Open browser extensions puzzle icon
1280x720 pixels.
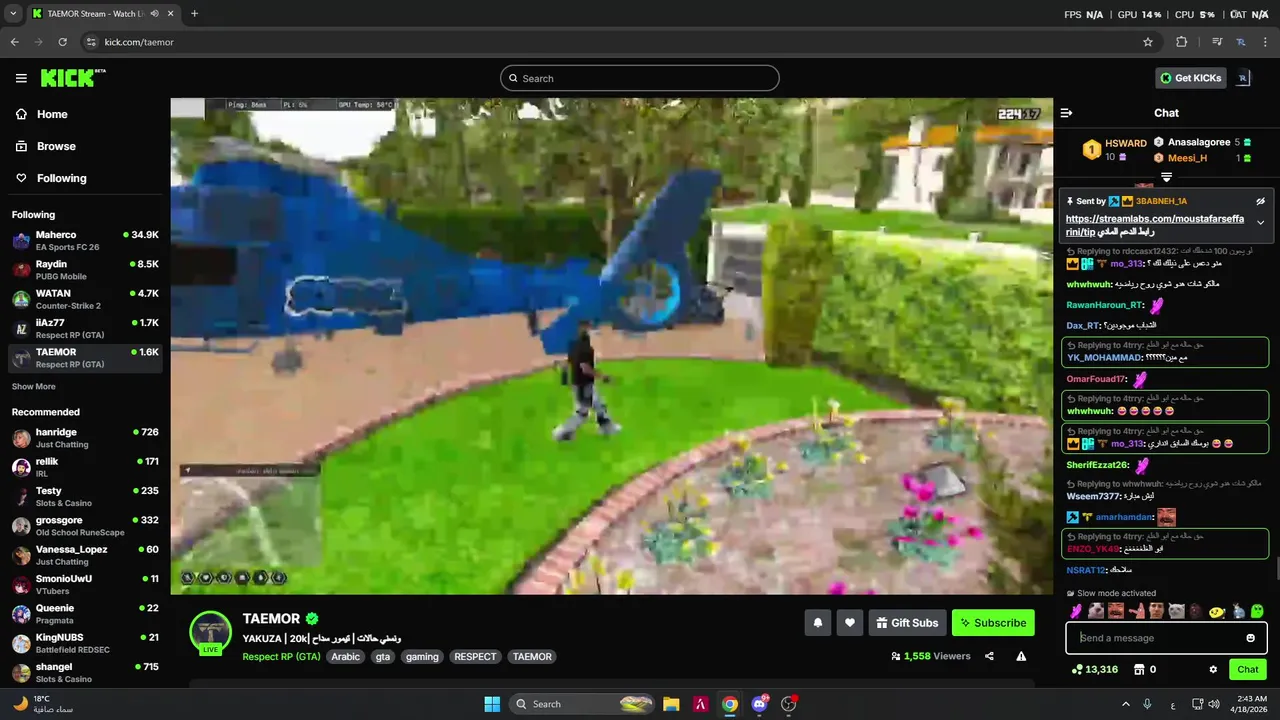[x=1182, y=42]
